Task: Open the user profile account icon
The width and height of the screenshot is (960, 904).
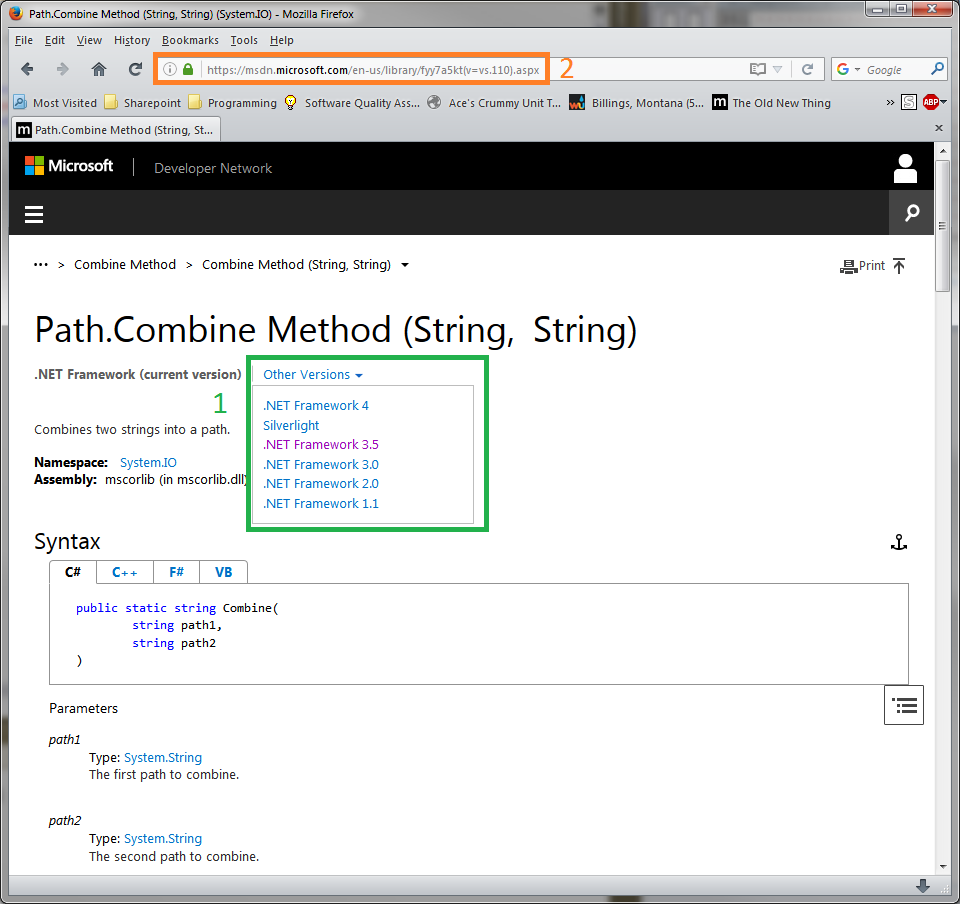Action: 905,168
